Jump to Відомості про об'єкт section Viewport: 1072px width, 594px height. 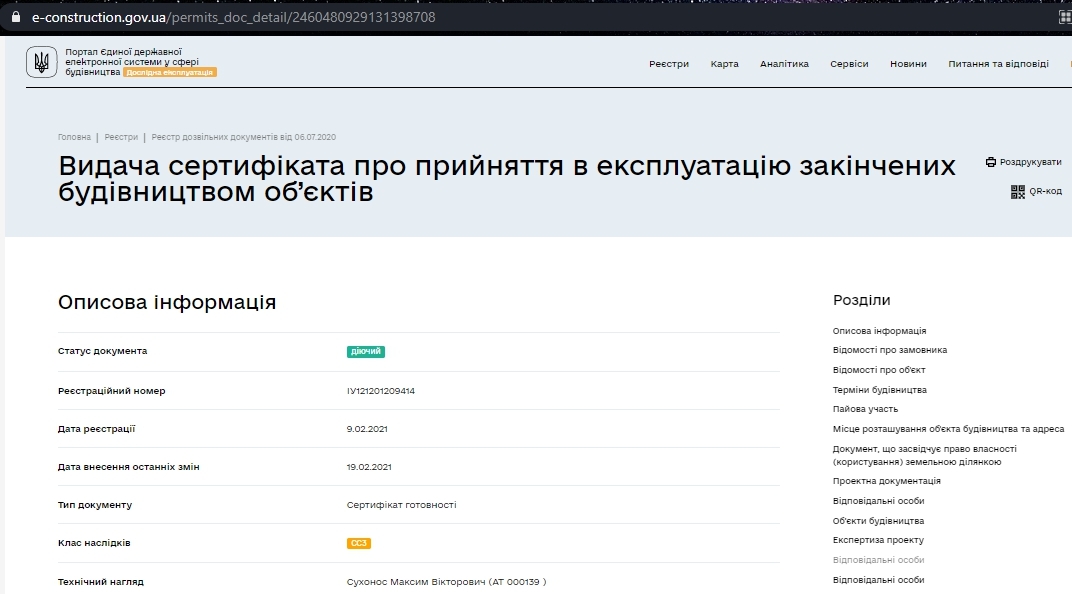(x=879, y=370)
